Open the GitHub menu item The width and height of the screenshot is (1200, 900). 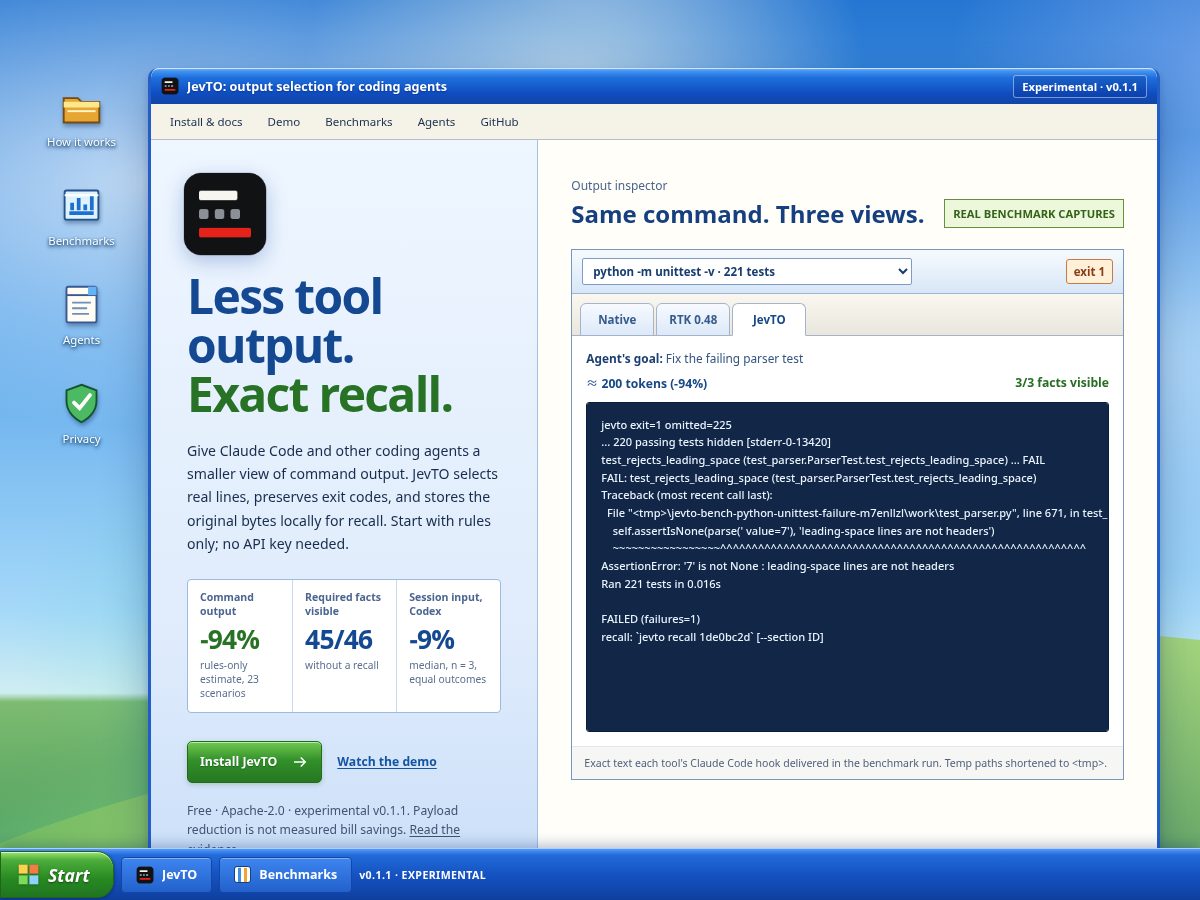point(499,122)
